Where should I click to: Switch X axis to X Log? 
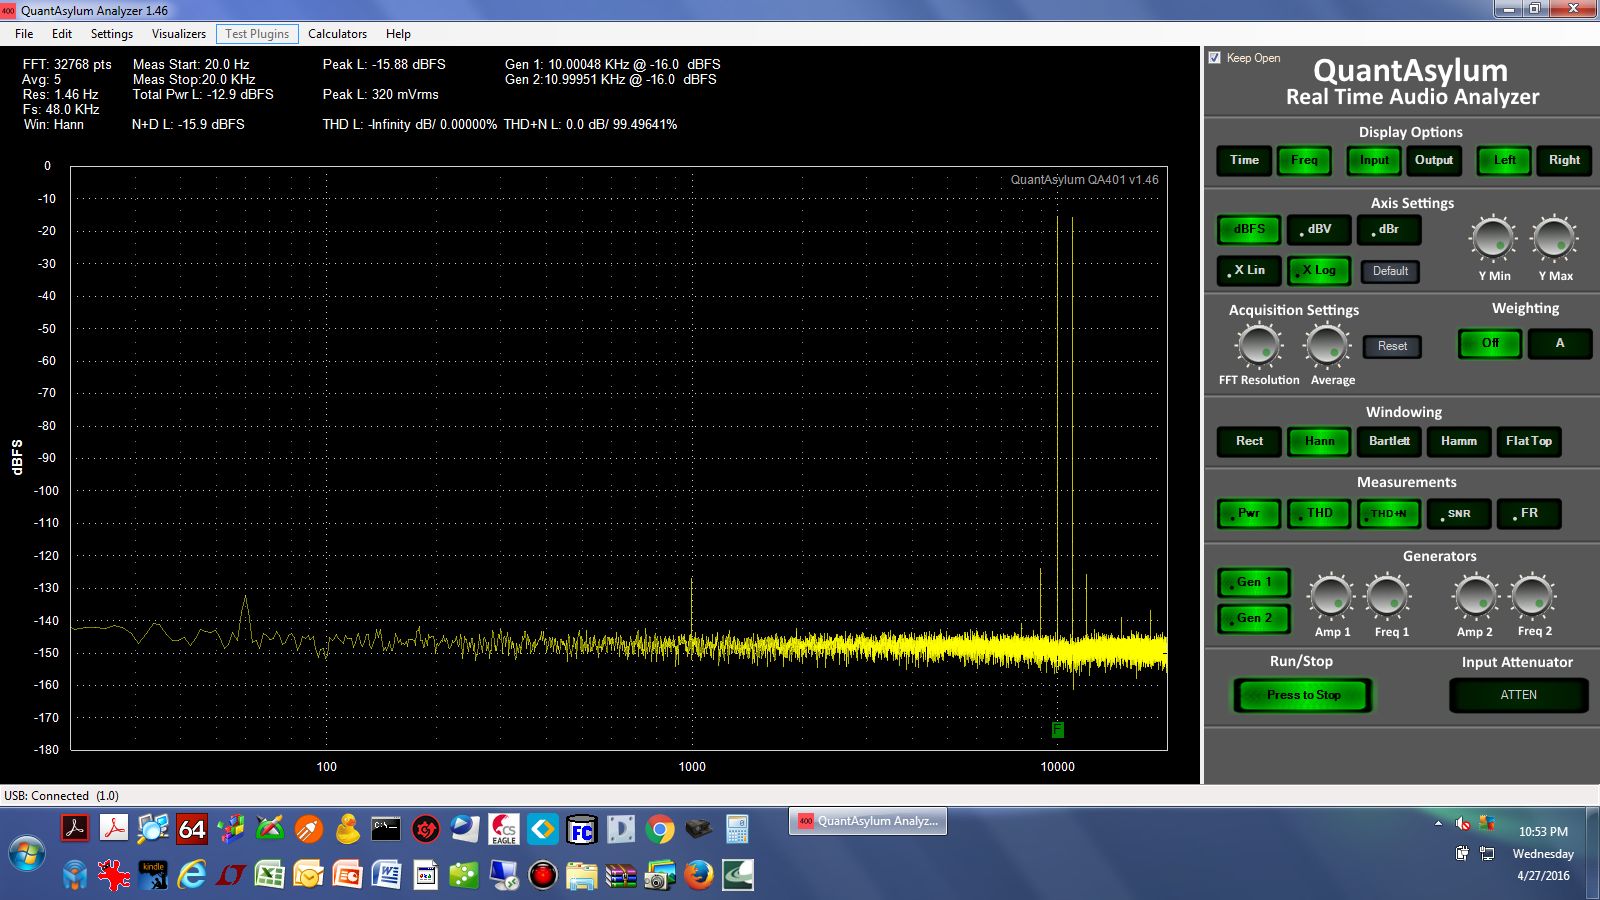click(1319, 270)
